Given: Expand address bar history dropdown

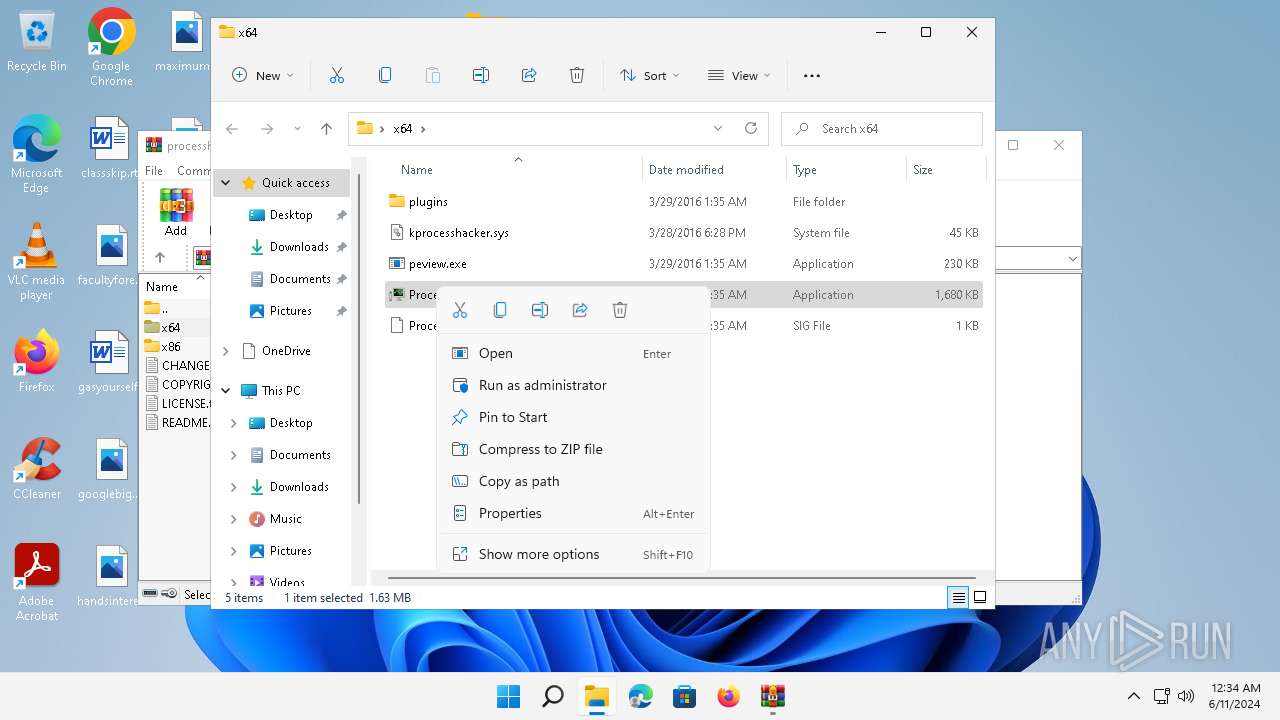Looking at the screenshot, I should (x=718, y=128).
